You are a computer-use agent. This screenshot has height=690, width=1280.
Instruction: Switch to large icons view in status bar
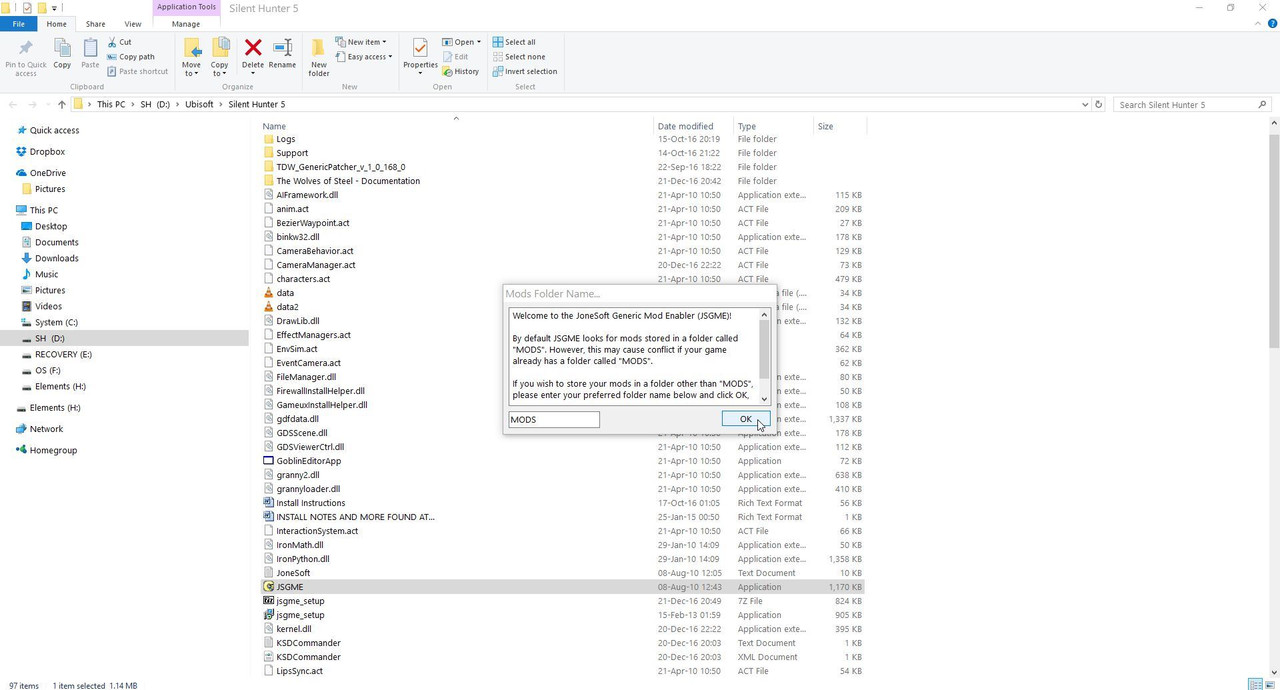click(x=1269, y=684)
